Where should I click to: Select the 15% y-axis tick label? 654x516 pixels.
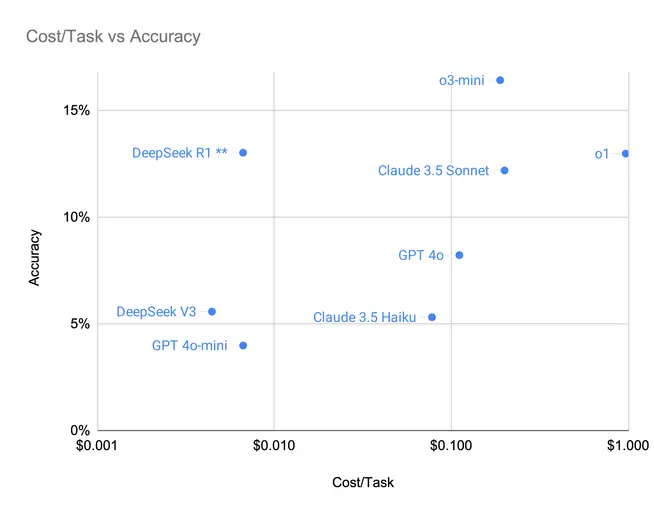[x=76, y=111]
